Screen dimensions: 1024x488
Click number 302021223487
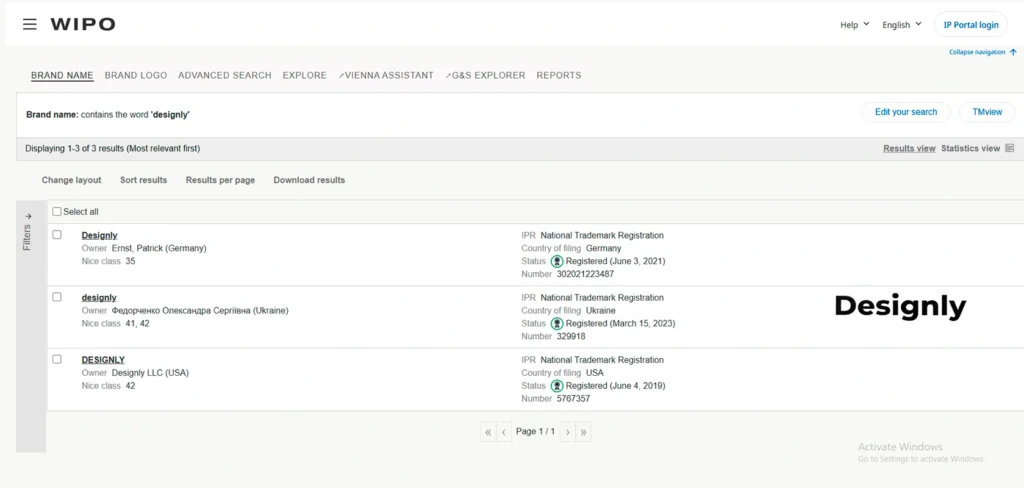pyautogui.click(x=584, y=274)
